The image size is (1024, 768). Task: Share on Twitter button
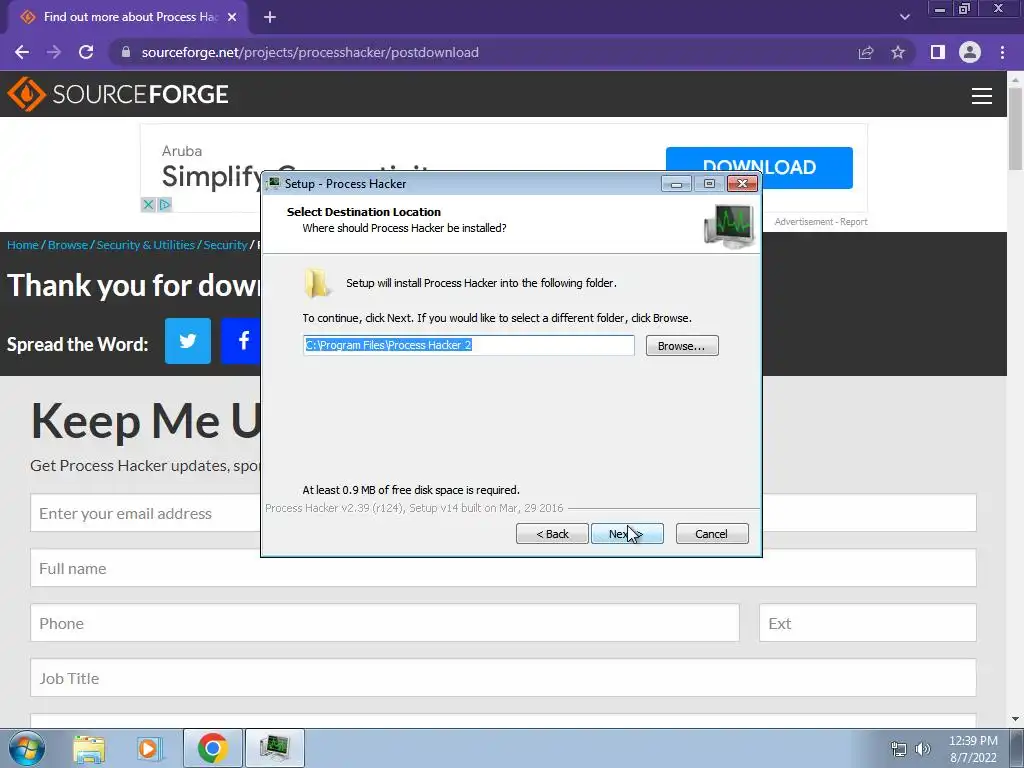187,341
